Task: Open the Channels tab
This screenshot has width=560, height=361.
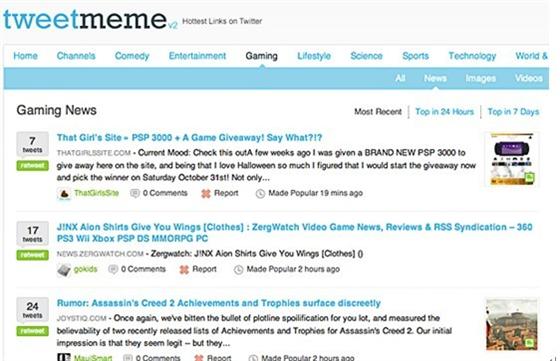Action: coord(76,56)
